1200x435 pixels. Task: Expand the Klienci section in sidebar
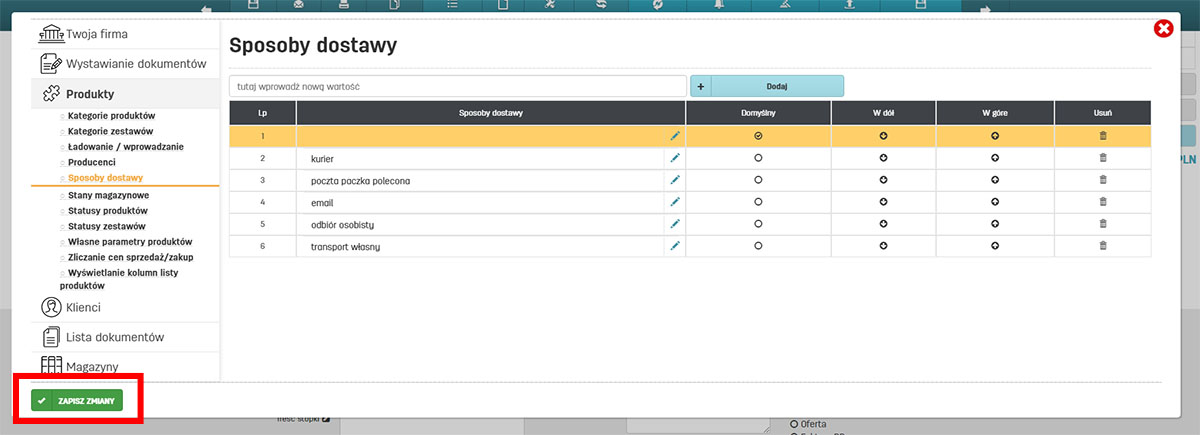pyautogui.click(x=83, y=307)
